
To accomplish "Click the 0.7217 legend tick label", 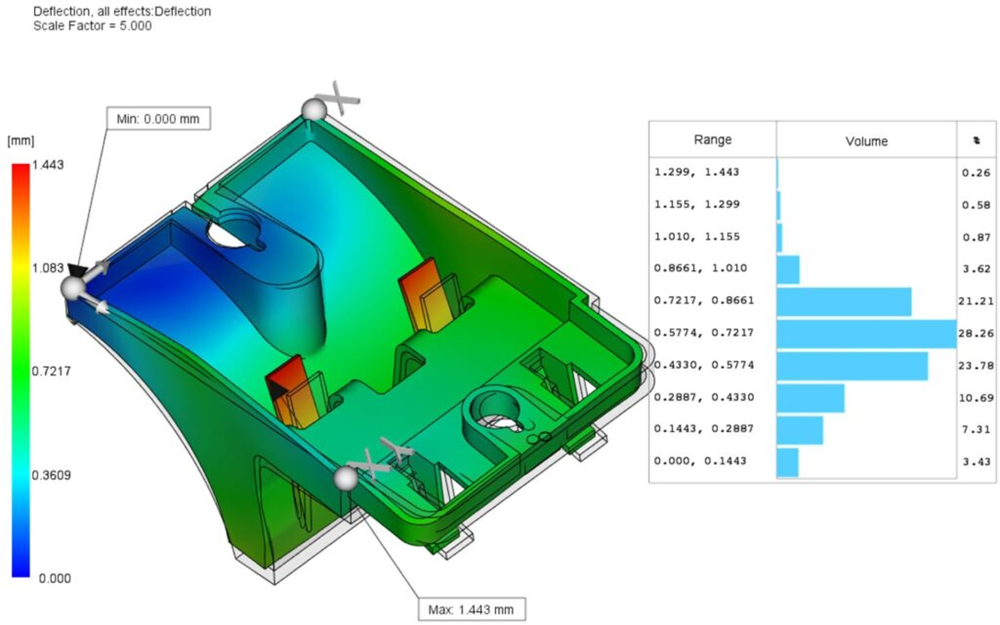I will click(x=52, y=371).
